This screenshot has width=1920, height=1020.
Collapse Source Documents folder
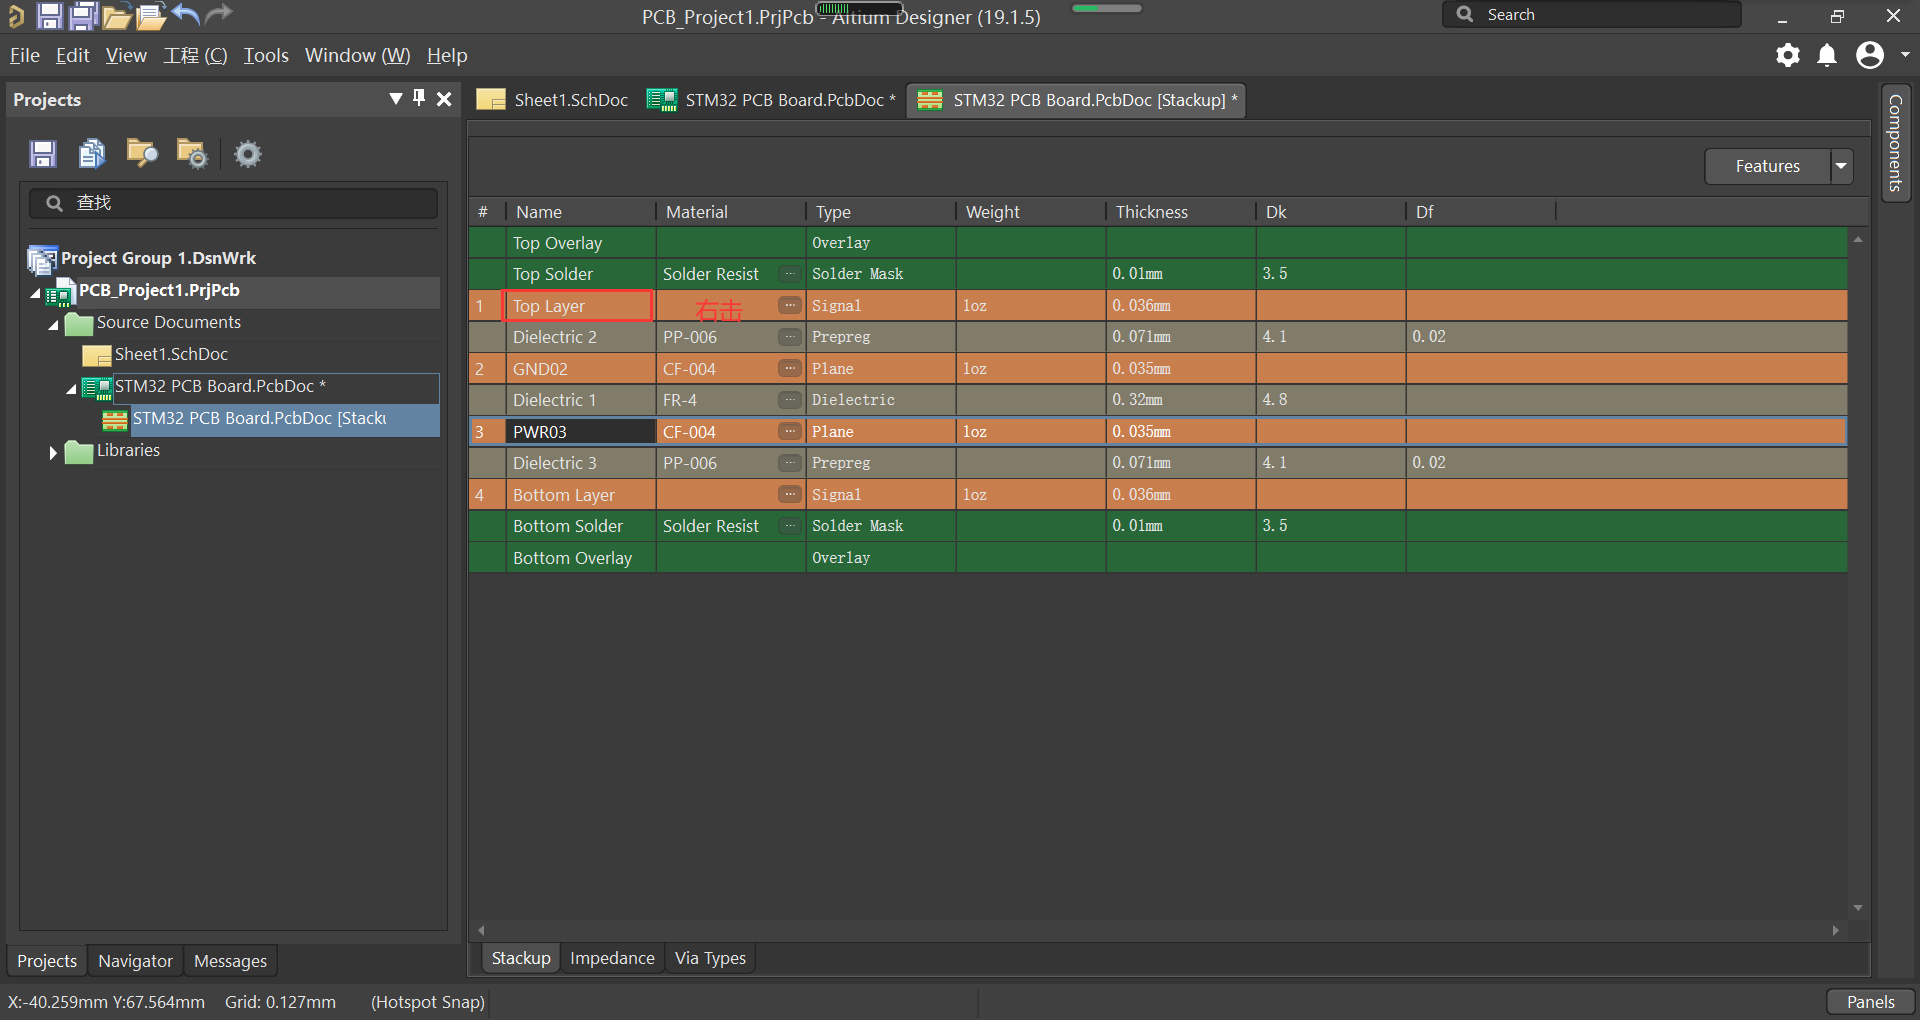[54, 325]
